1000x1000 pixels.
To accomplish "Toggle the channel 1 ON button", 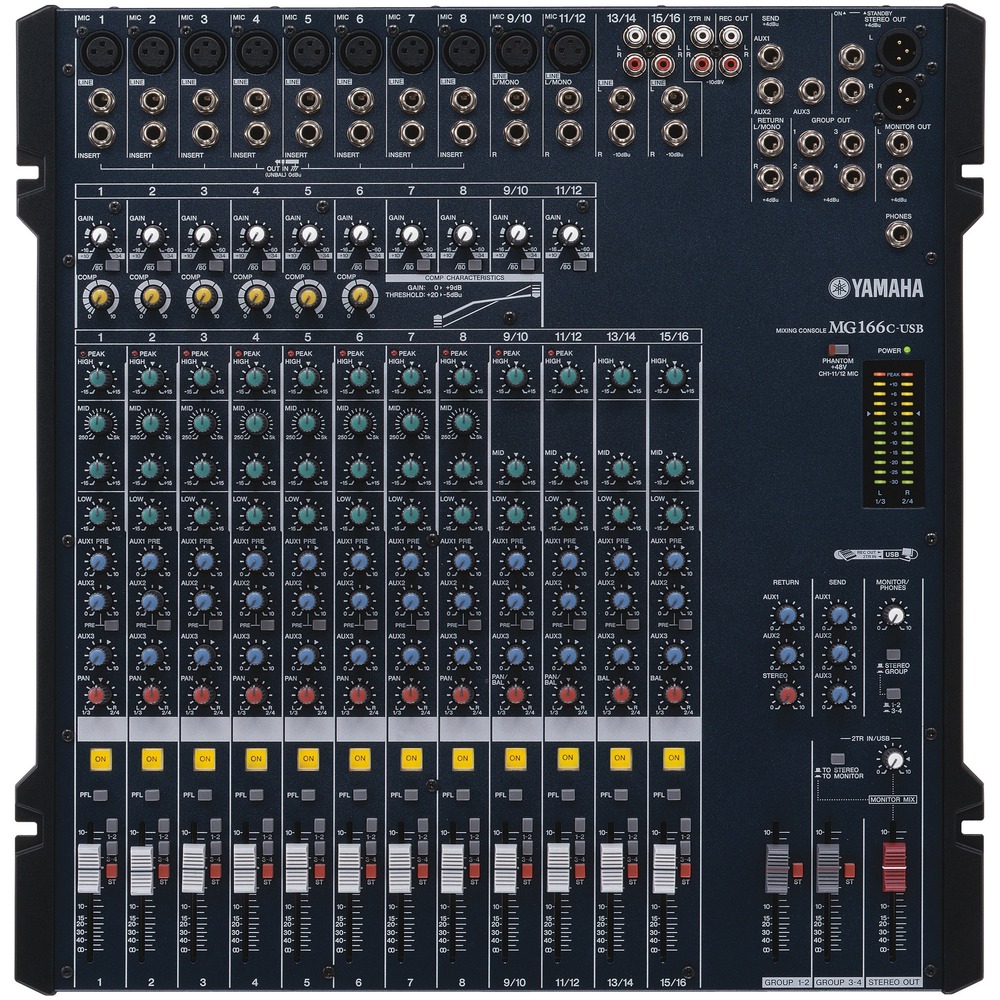I will (100, 759).
